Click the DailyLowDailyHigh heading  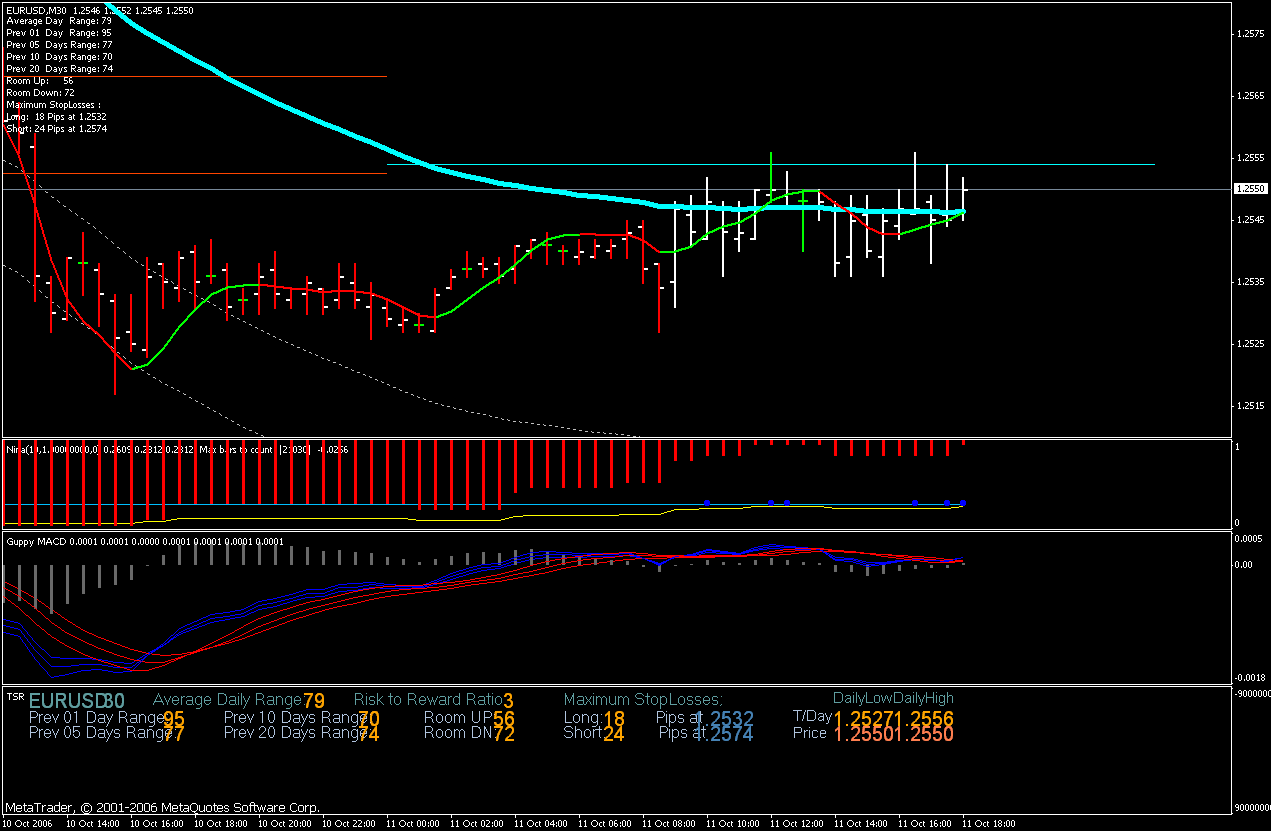tap(893, 698)
